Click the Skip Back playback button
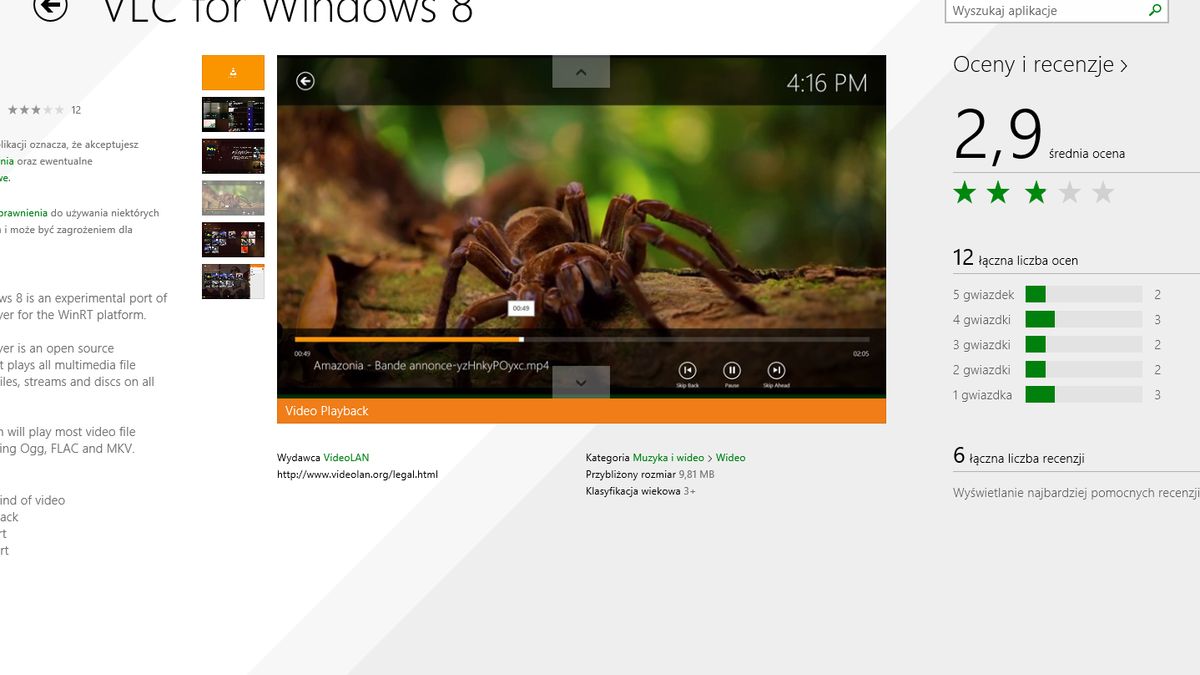 tap(687, 371)
